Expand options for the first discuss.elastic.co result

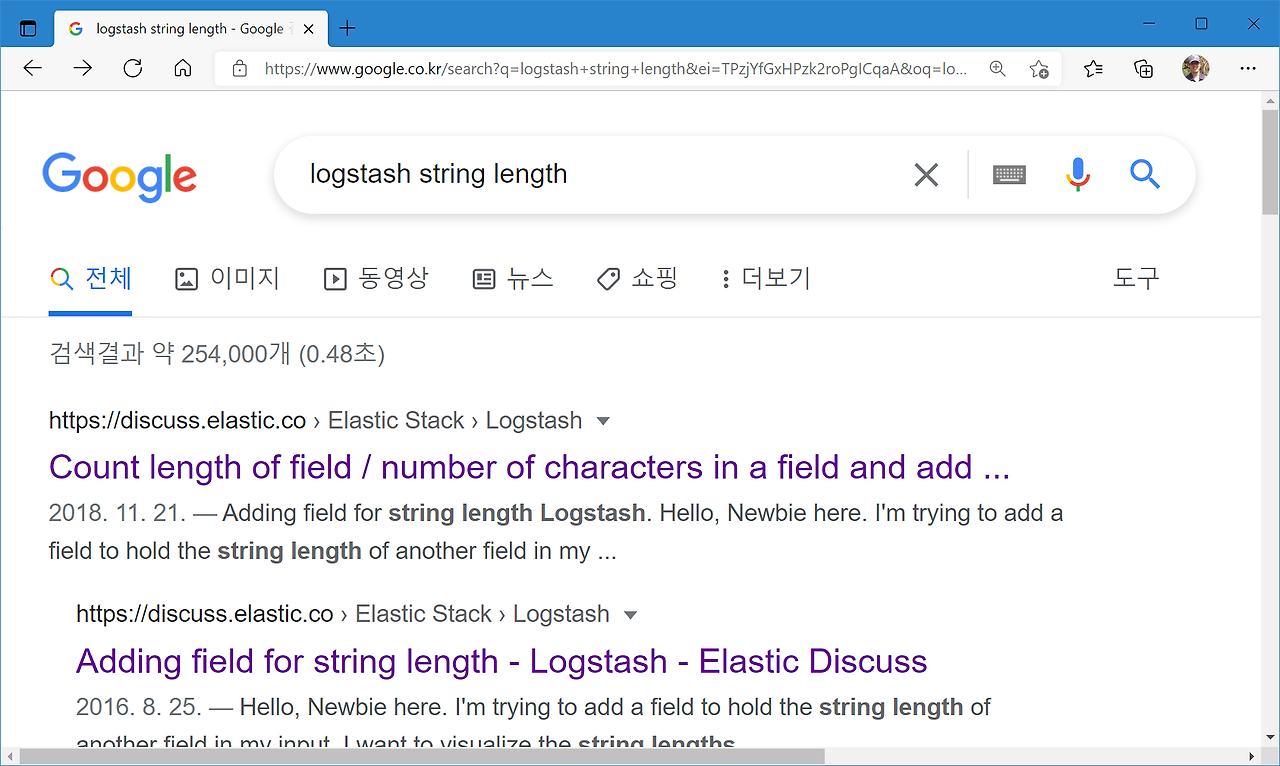pos(603,422)
